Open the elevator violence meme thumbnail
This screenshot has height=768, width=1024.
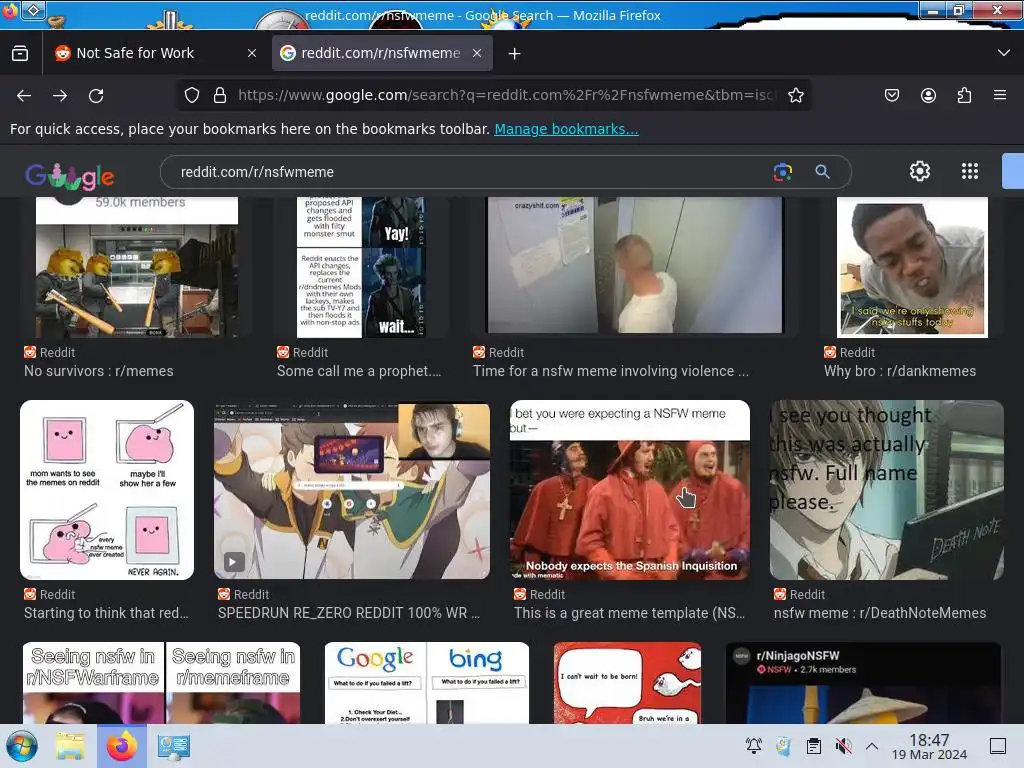point(635,265)
